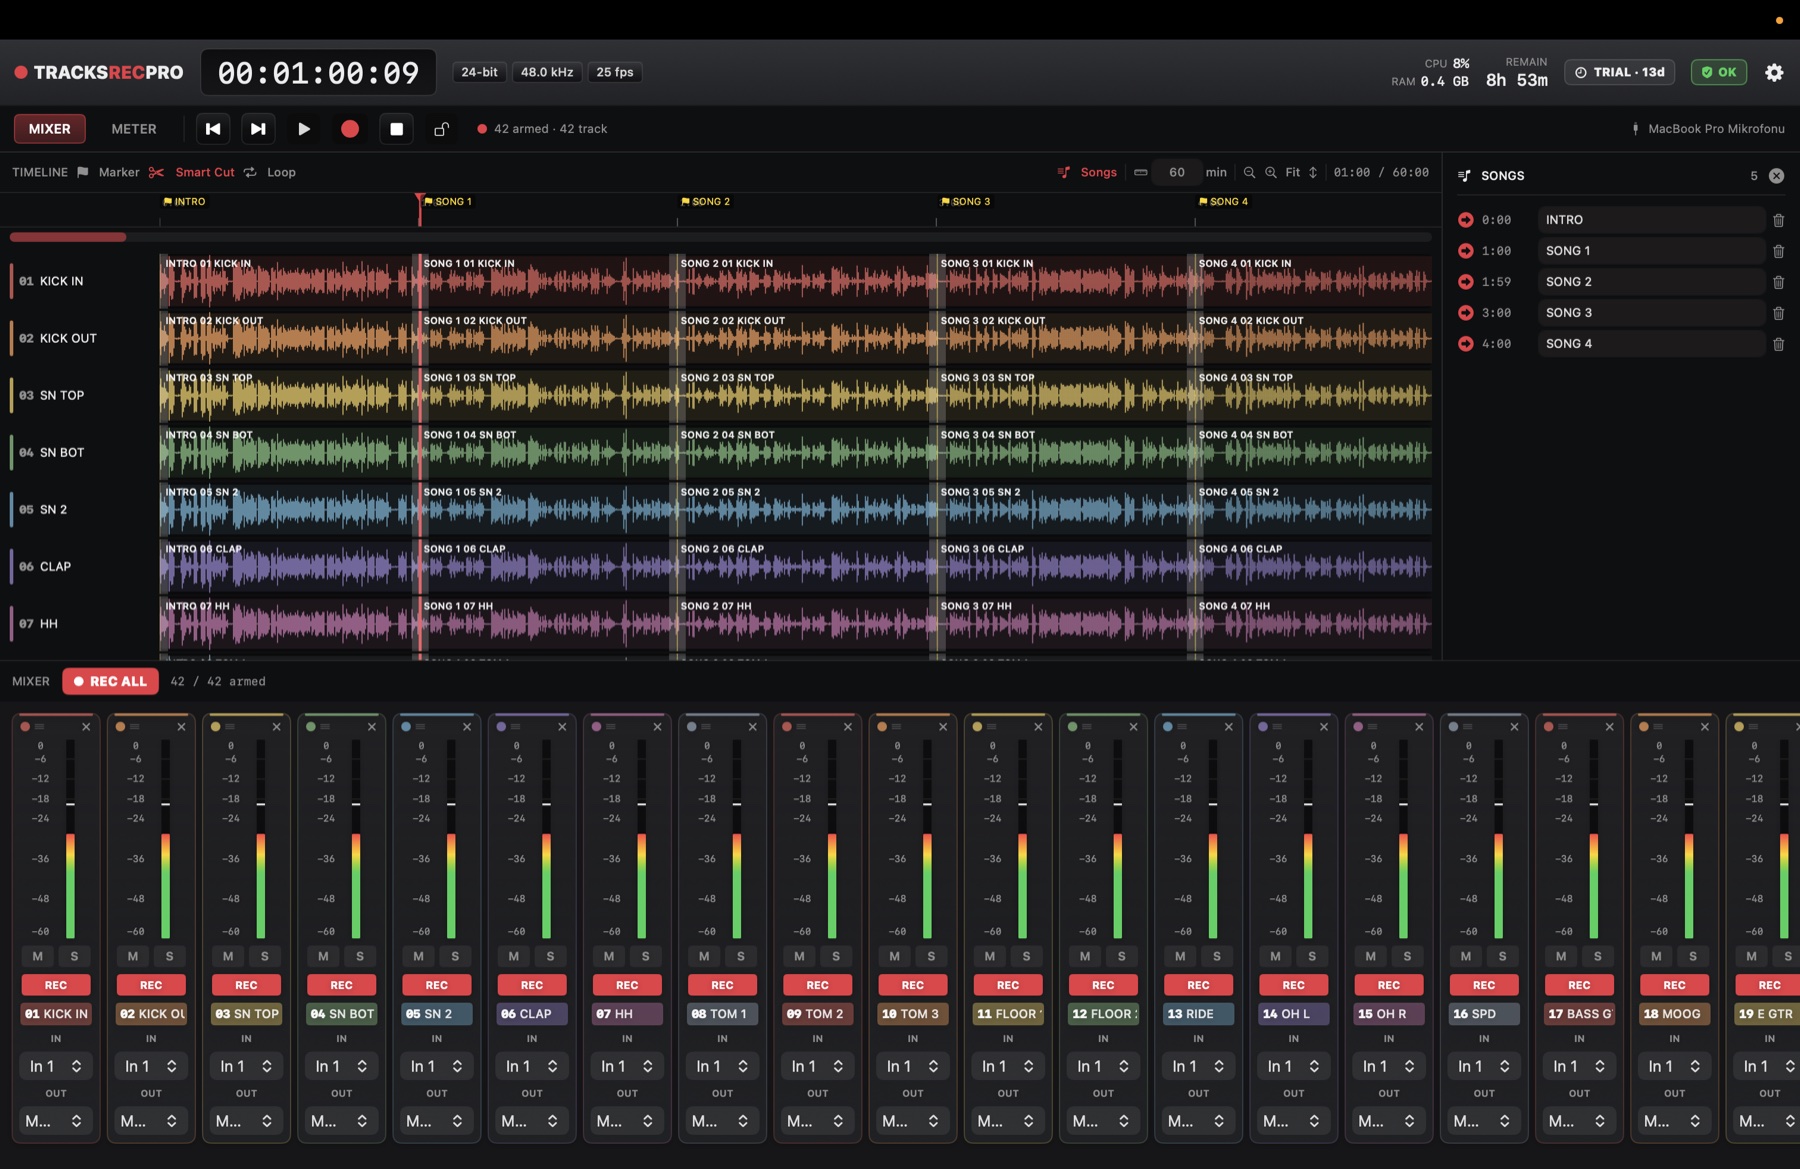Jump to SONG 3 using its arrow icon
The height and width of the screenshot is (1169, 1800).
pyautogui.click(x=1466, y=313)
